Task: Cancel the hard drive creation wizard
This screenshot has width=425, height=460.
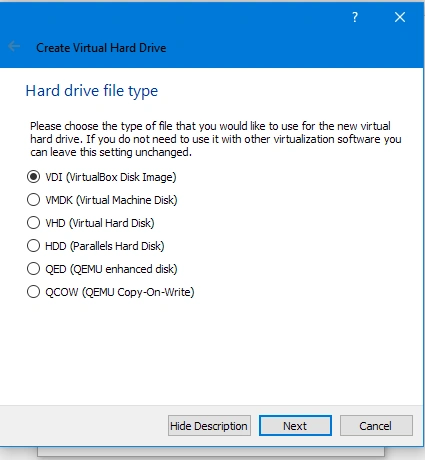Action: pyautogui.click(x=376, y=426)
